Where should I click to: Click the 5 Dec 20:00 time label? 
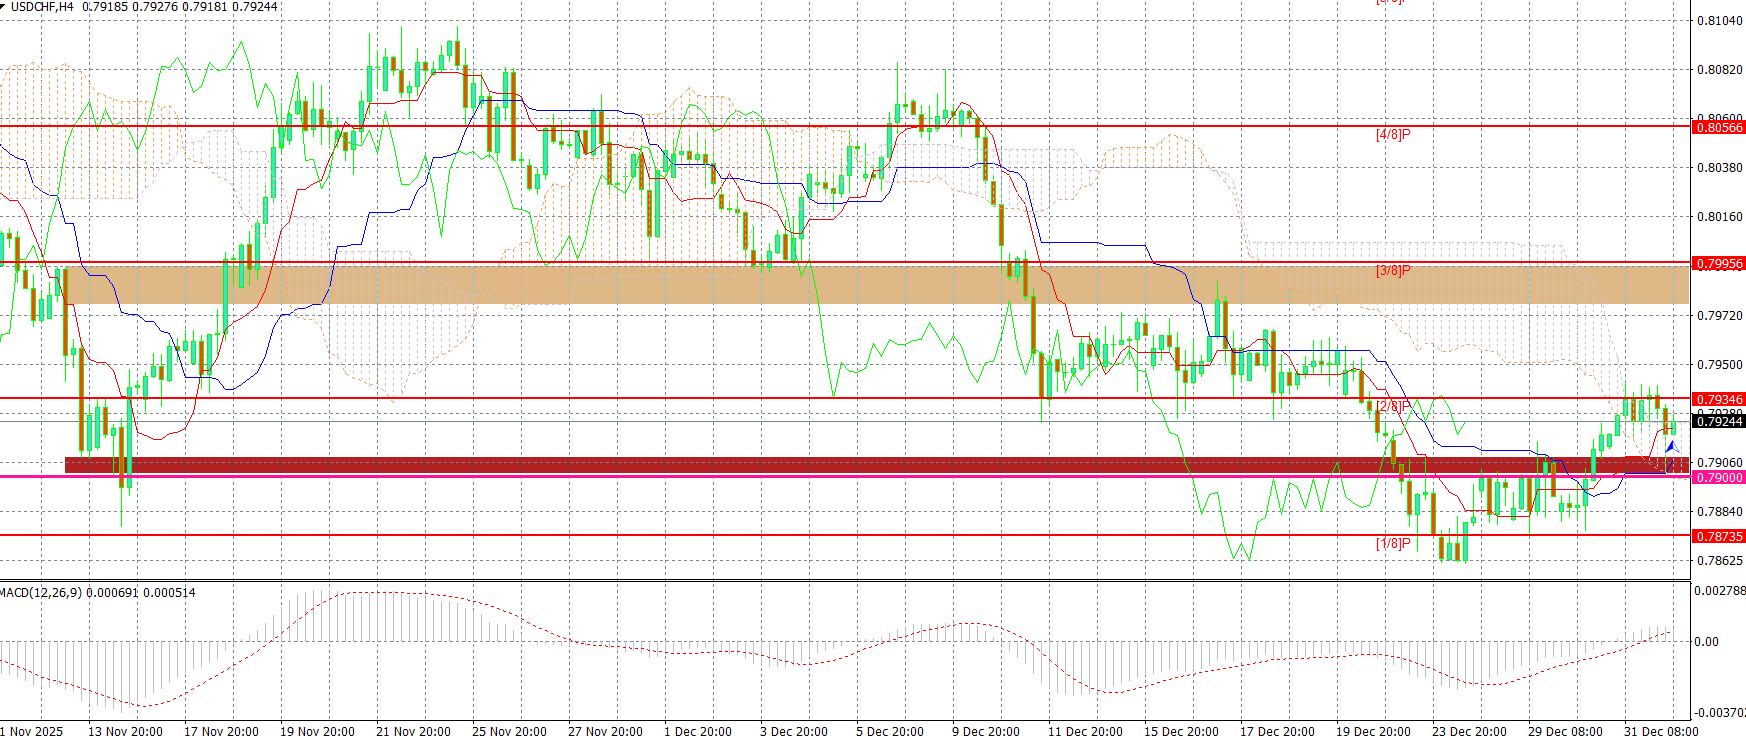(890, 731)
